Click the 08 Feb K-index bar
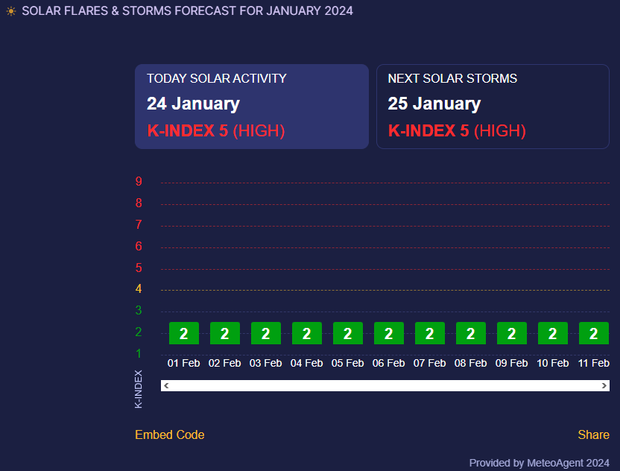Screen dimensions: 620x471 click(x=470, y=333)
